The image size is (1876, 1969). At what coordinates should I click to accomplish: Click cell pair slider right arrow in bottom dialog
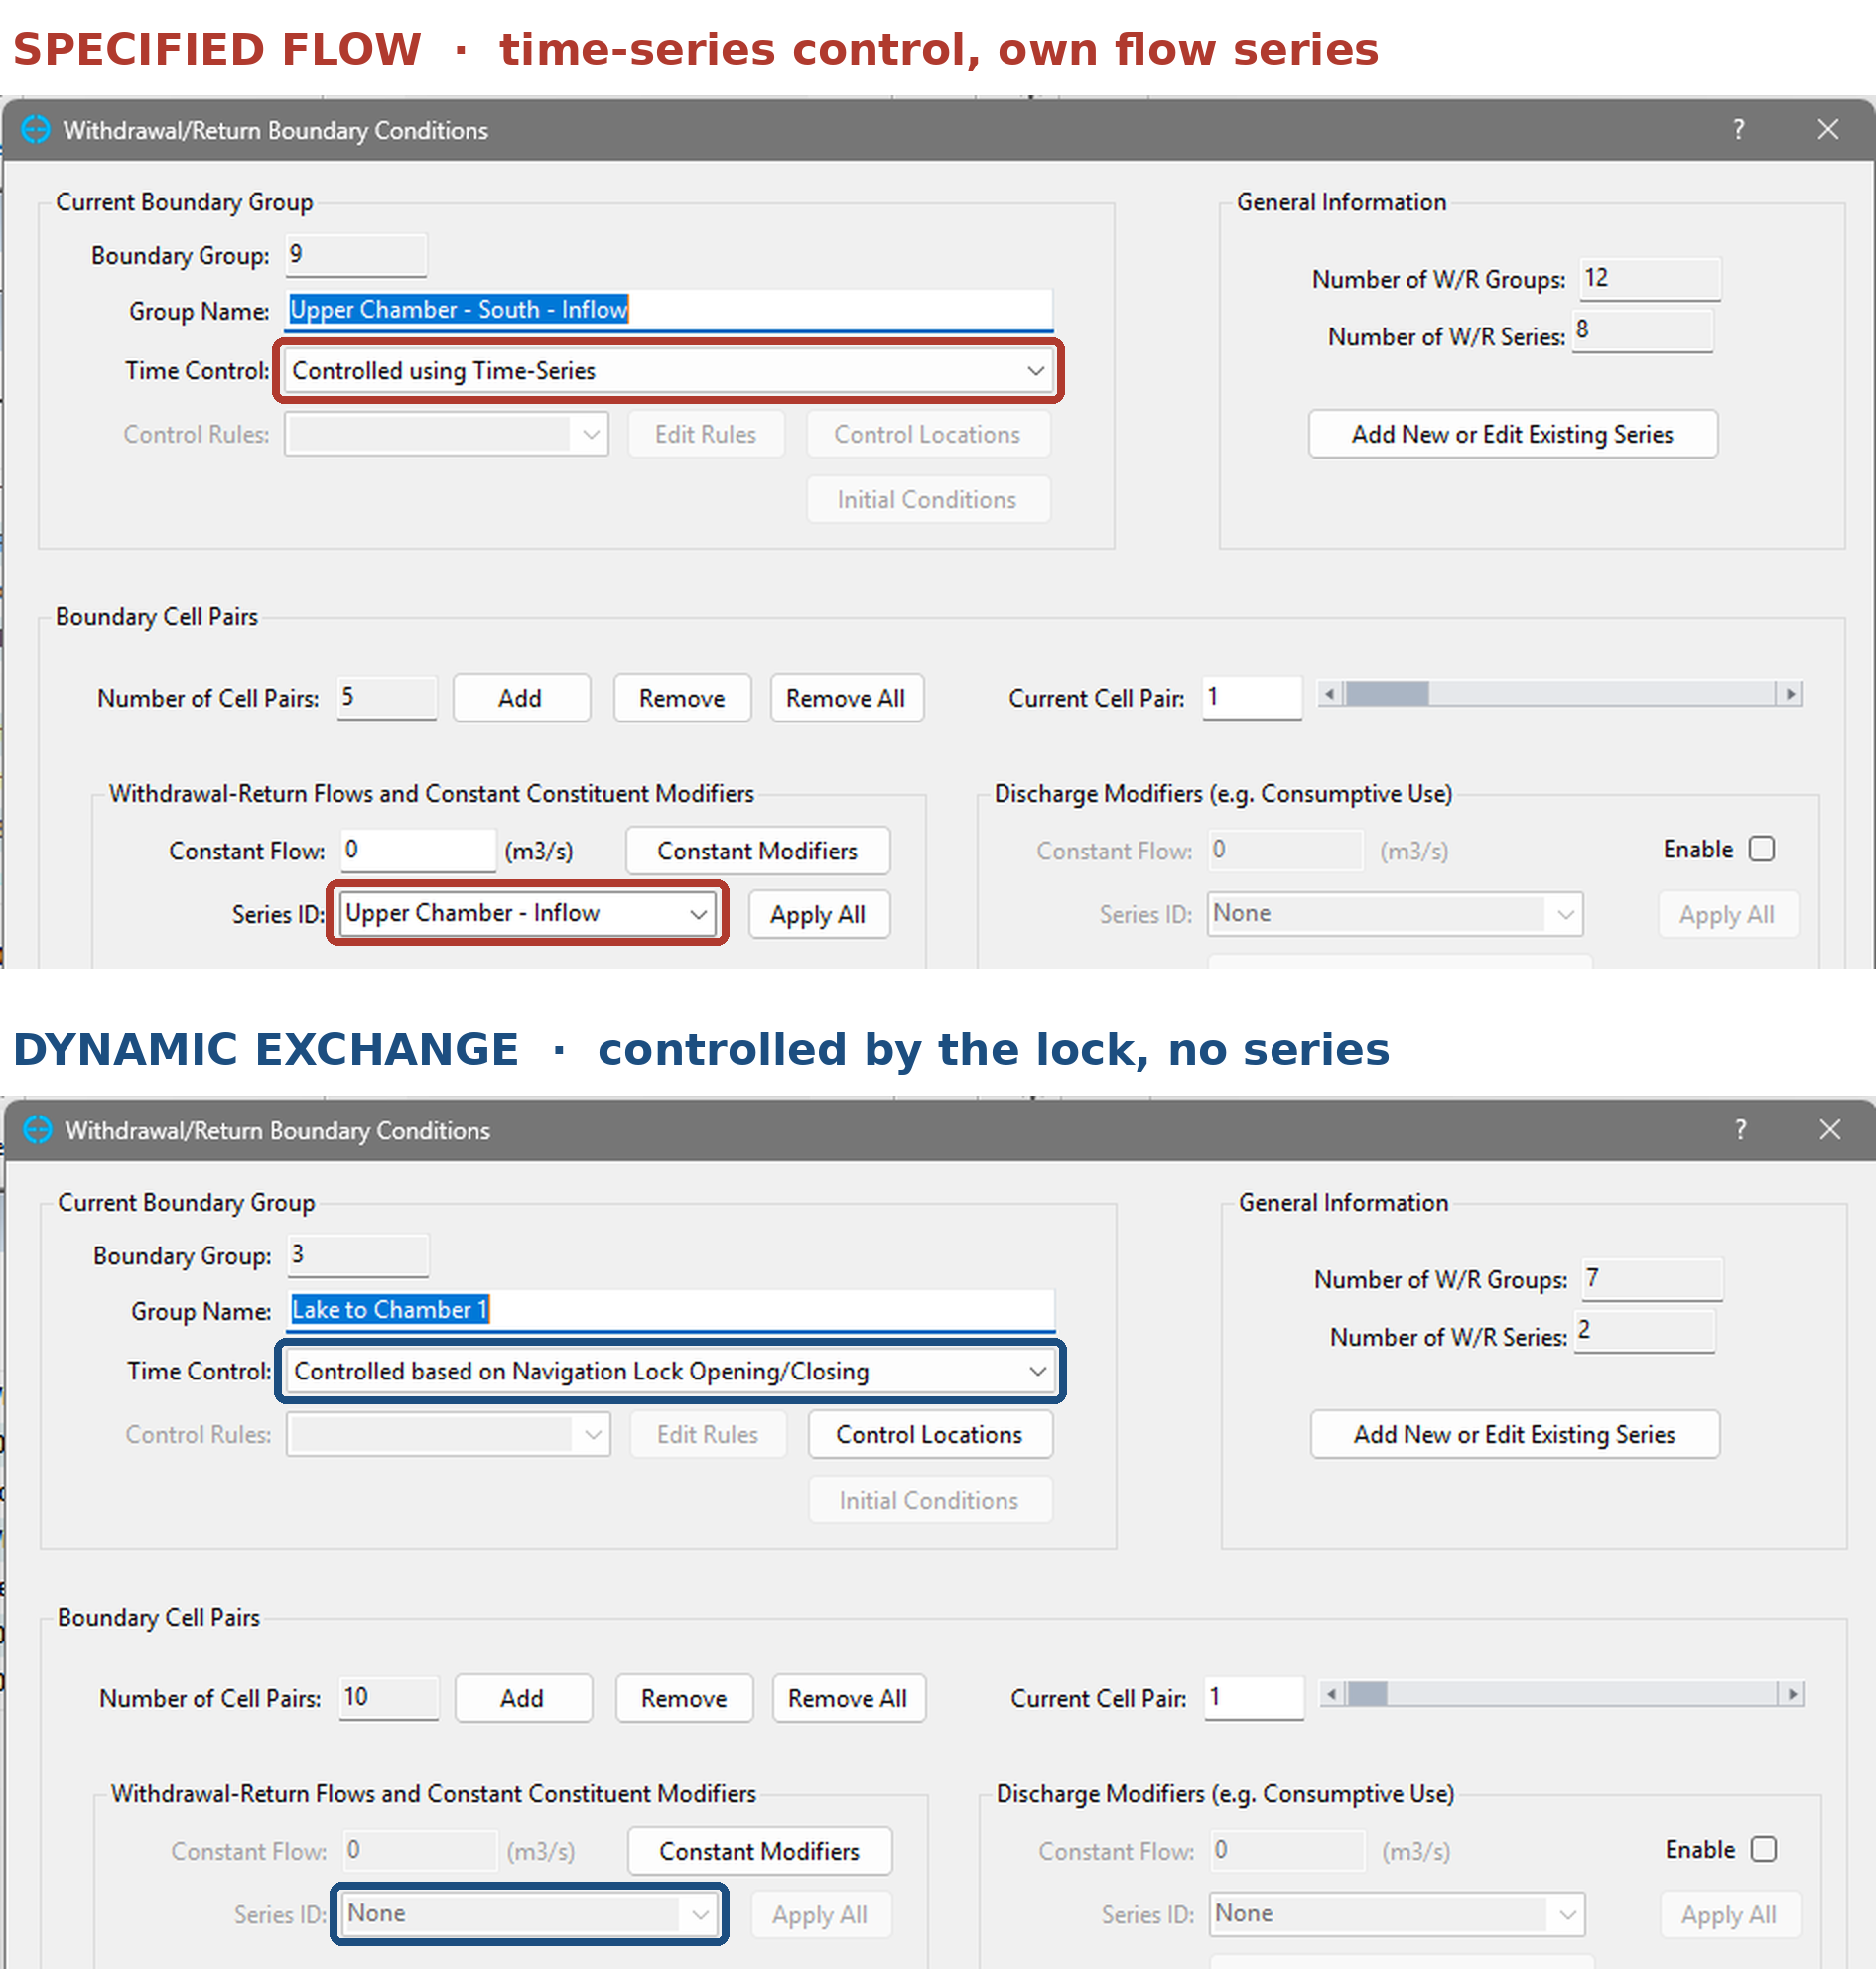click(1792, 1693)
